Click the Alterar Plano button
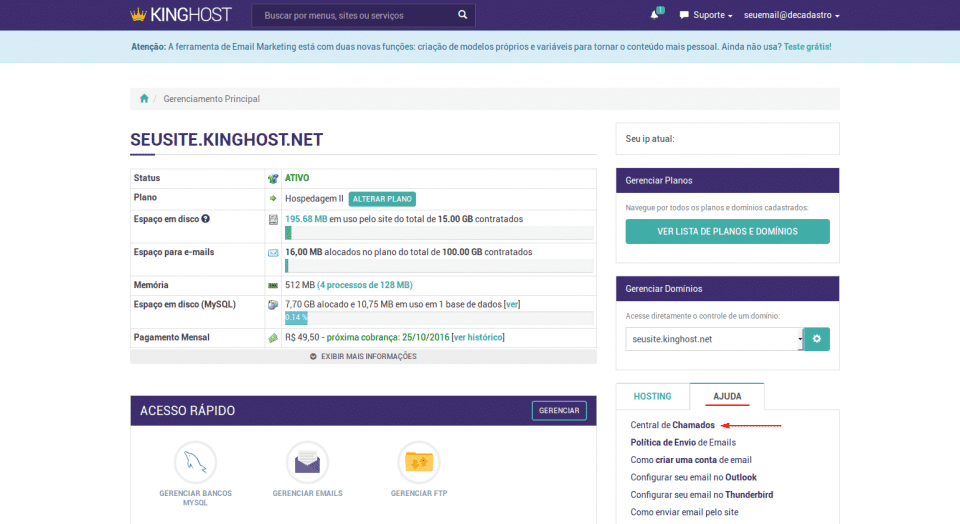The width and height of the screenshot is (960, 524). click(x=382, y=199)
